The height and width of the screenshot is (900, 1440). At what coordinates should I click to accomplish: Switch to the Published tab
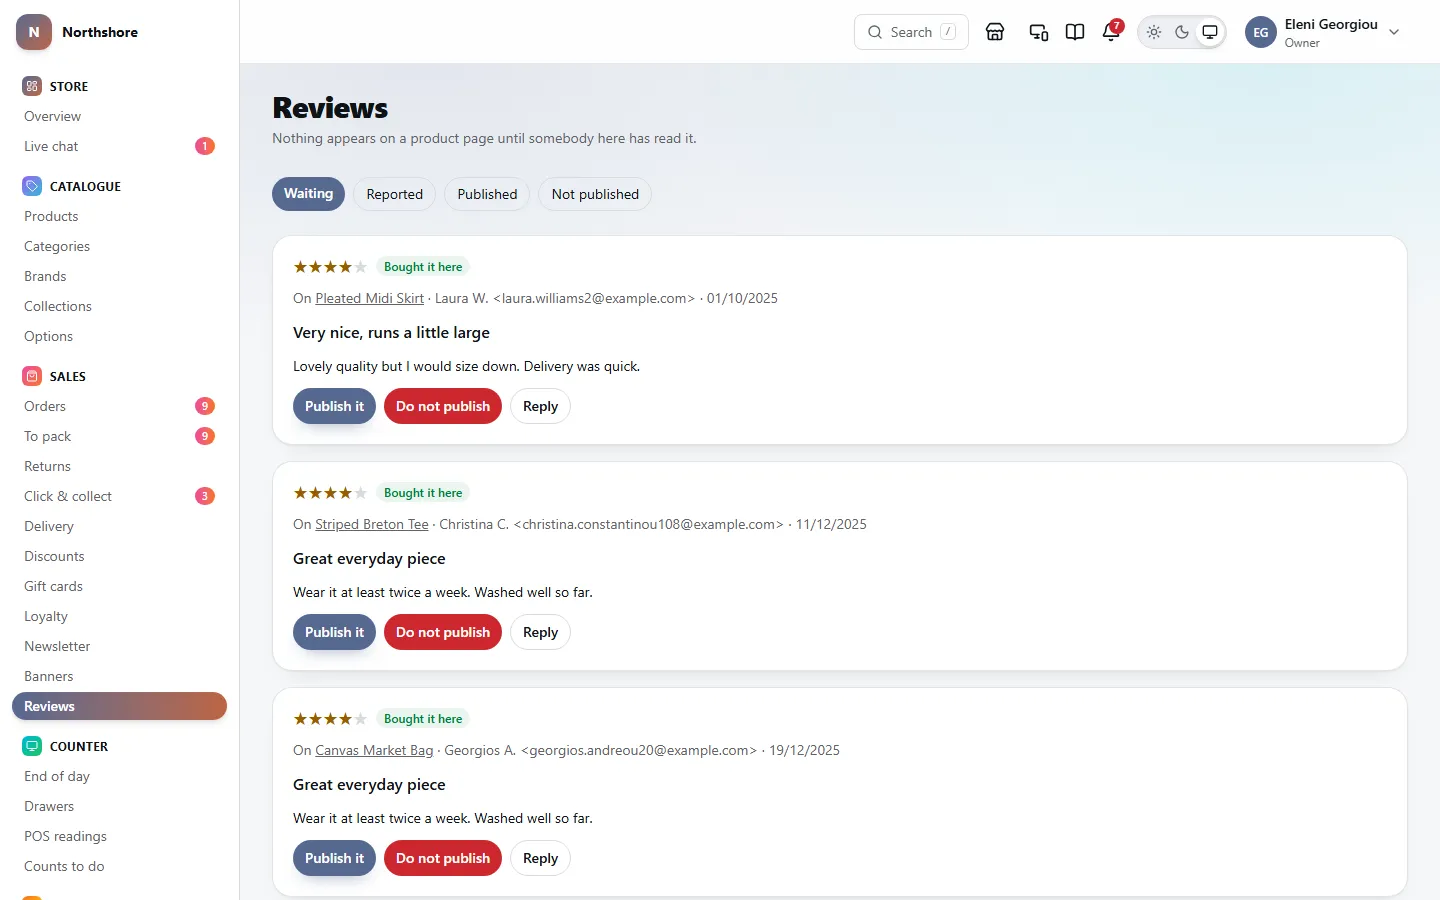pyautogui.click(x=487, y=194)
